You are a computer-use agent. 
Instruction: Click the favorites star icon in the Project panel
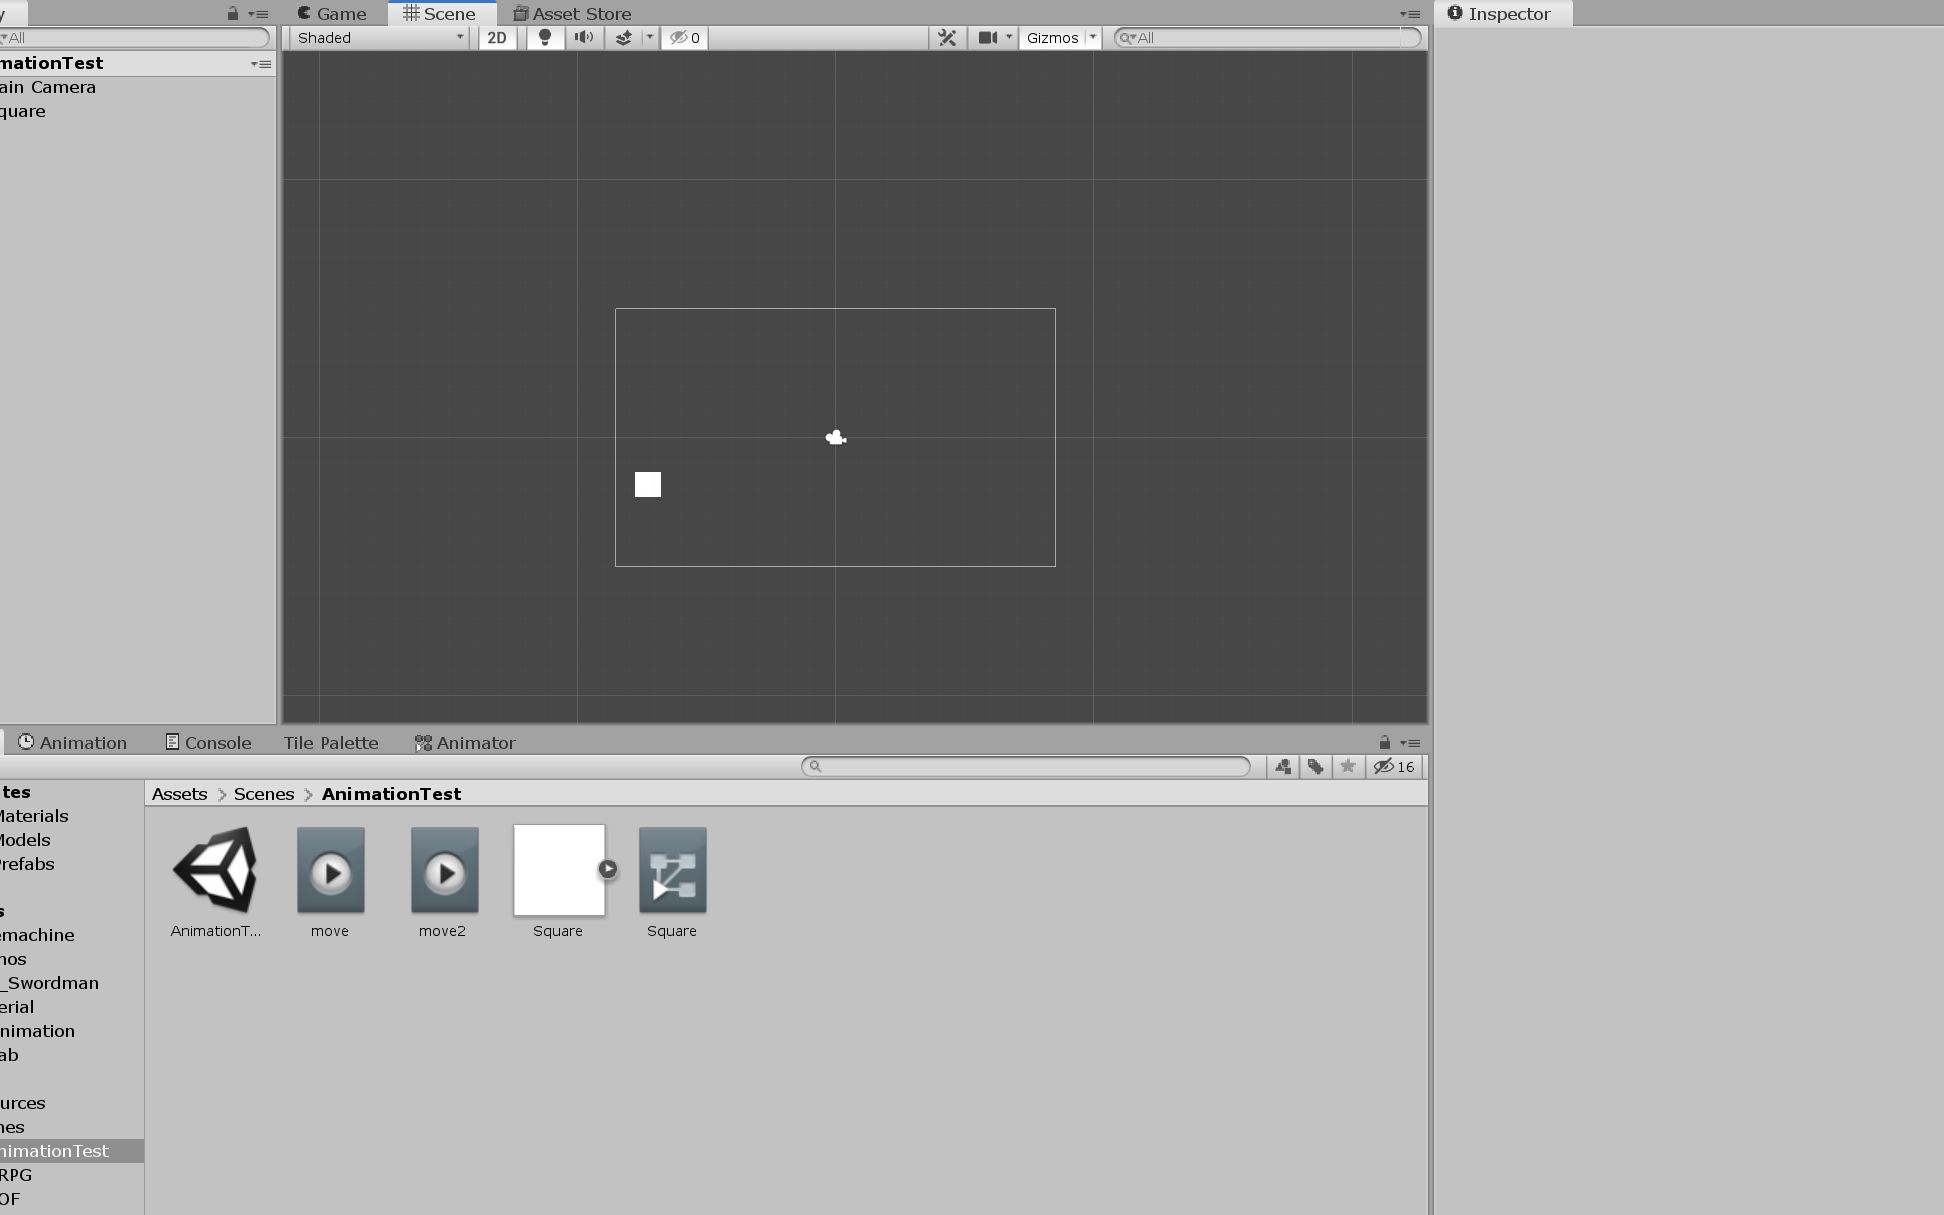tap(1348, 767)
